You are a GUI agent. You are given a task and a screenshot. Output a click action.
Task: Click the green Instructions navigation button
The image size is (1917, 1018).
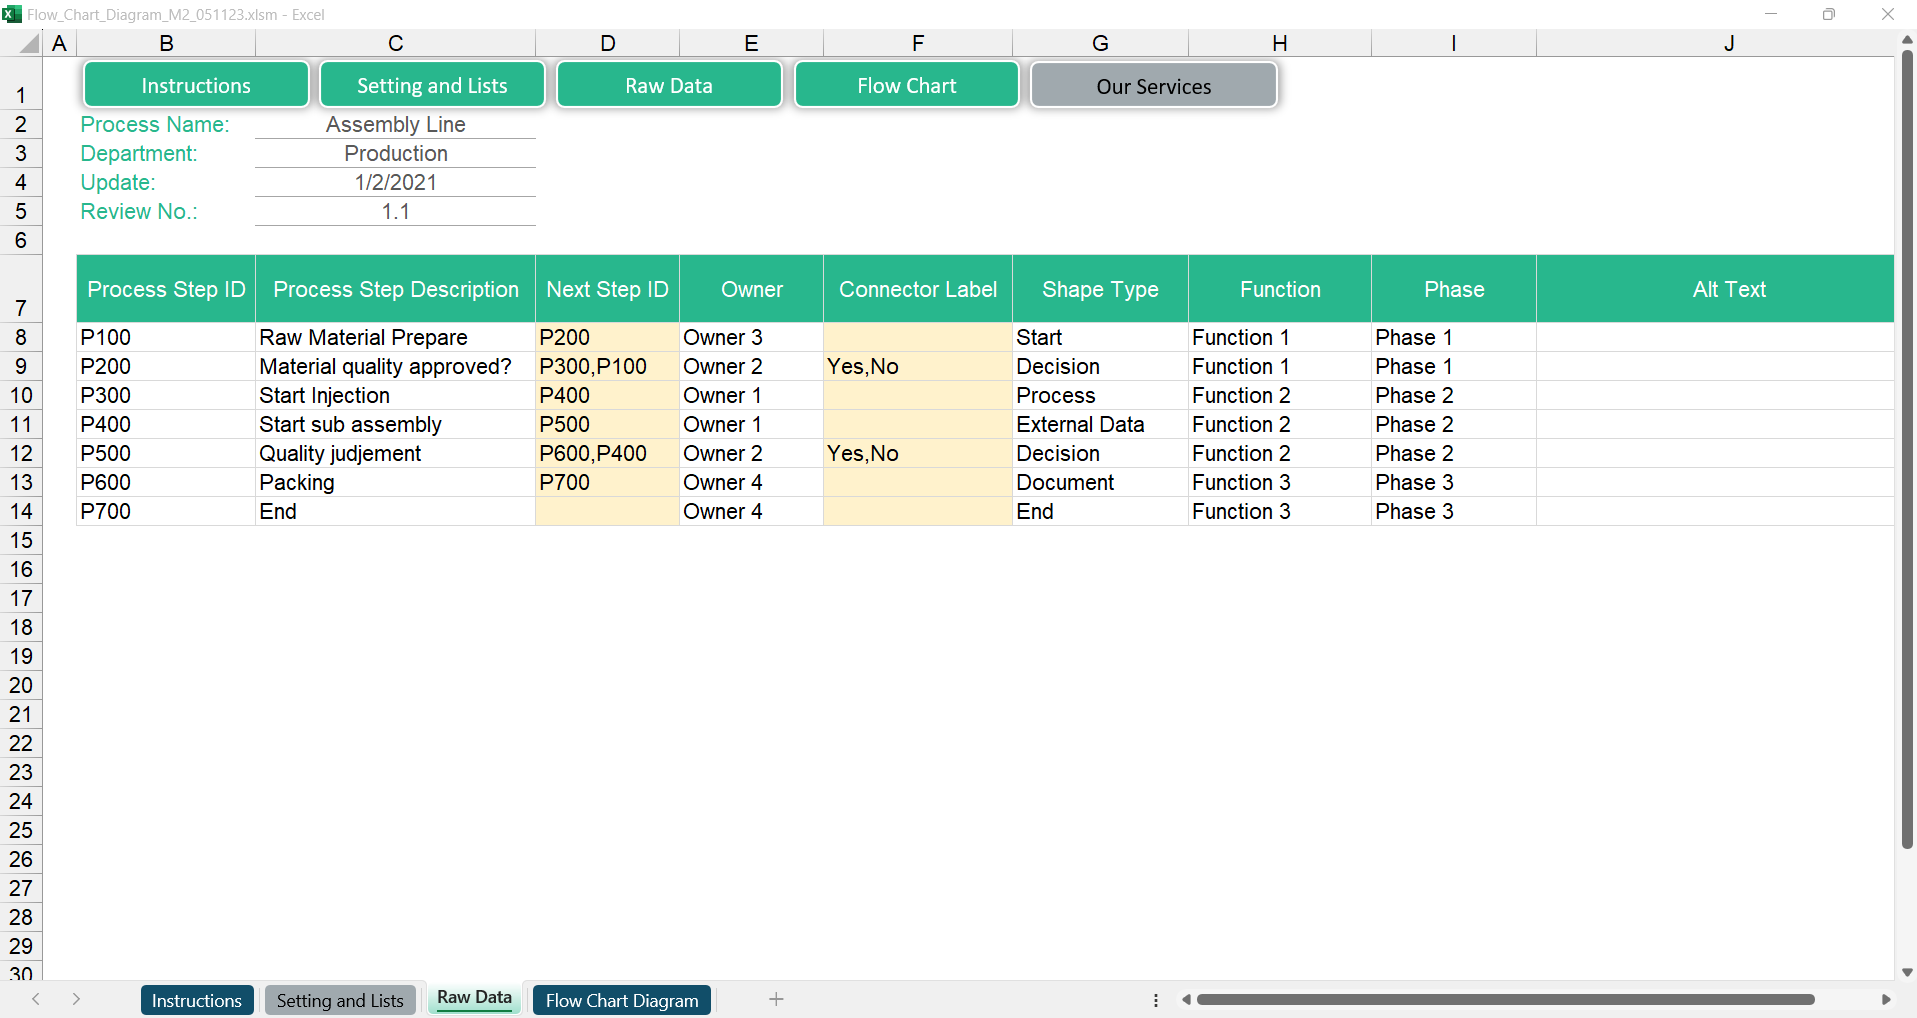pyautogui.click(x=196, y=86)
